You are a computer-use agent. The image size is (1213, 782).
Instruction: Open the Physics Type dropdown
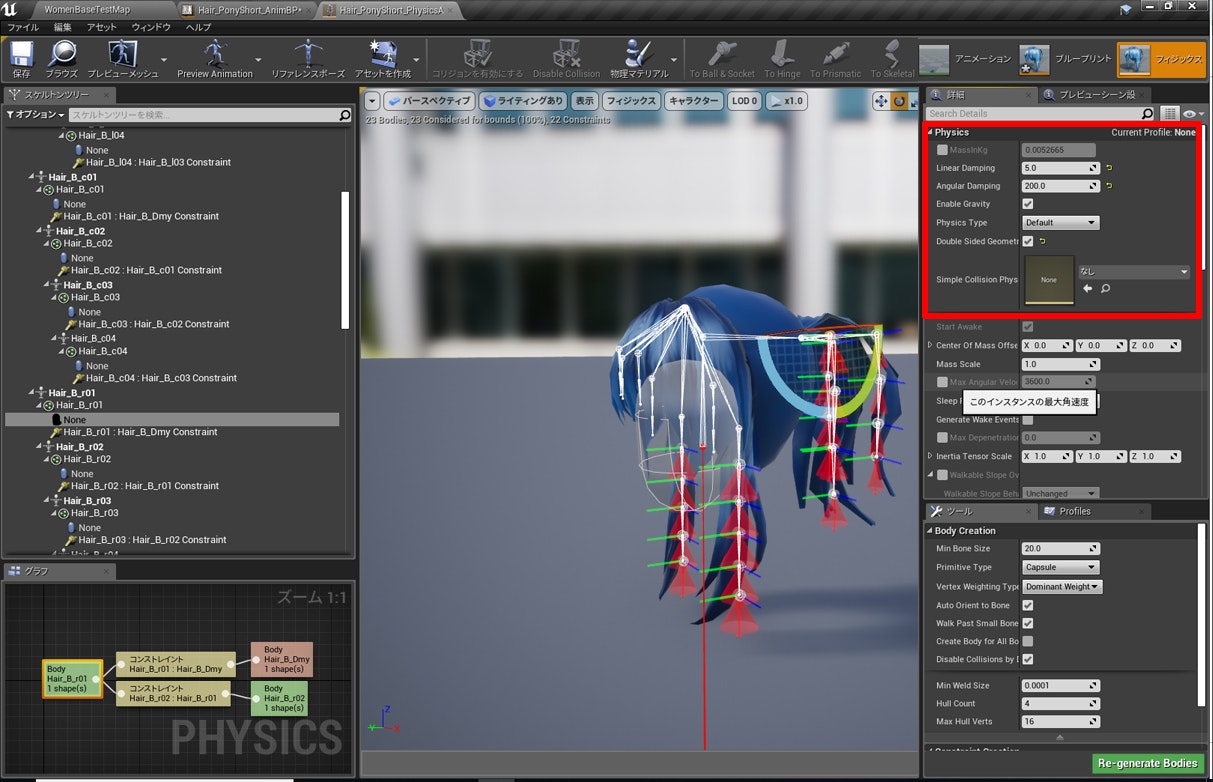click(x=1060, y=223)
